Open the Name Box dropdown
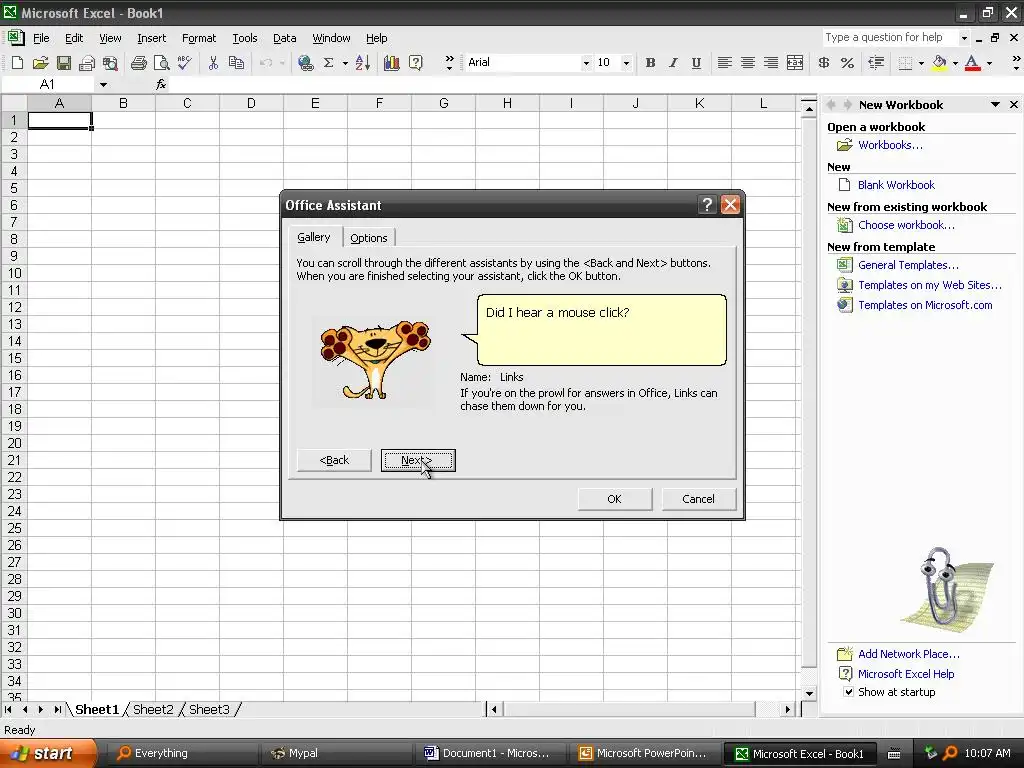1024x768 pixels. pyautogui.click(x=103, y=84)
